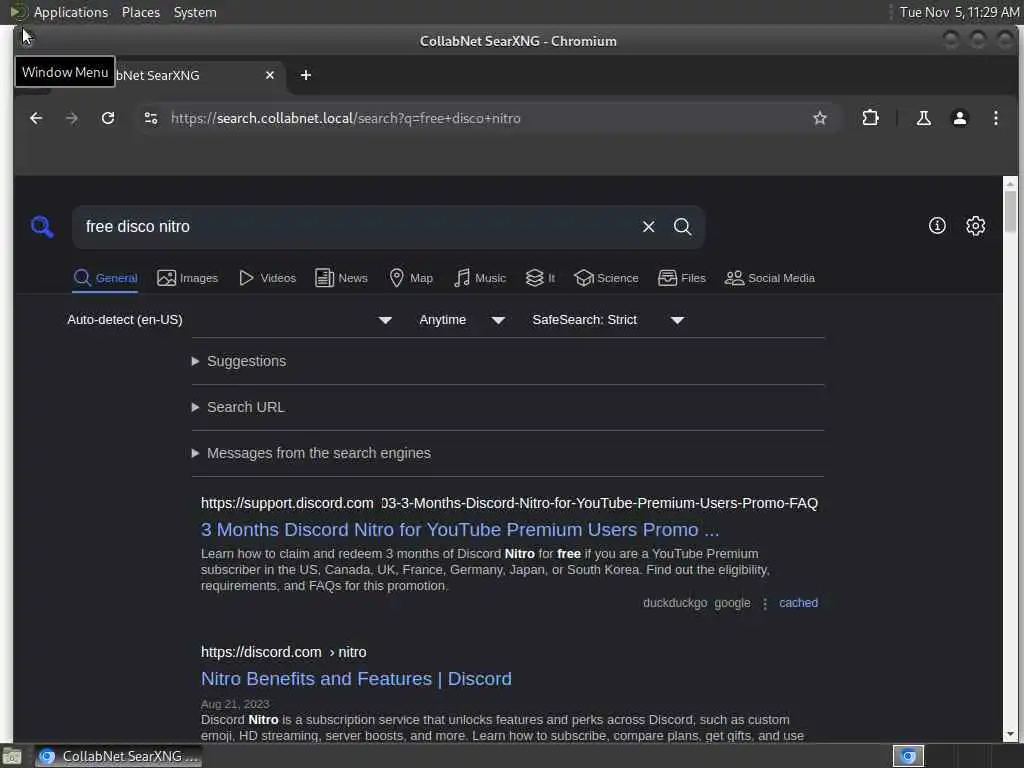Viewport: 1024px width, 768px height.
Task: Switch to Images category
Action: click(x=187, y=278)
